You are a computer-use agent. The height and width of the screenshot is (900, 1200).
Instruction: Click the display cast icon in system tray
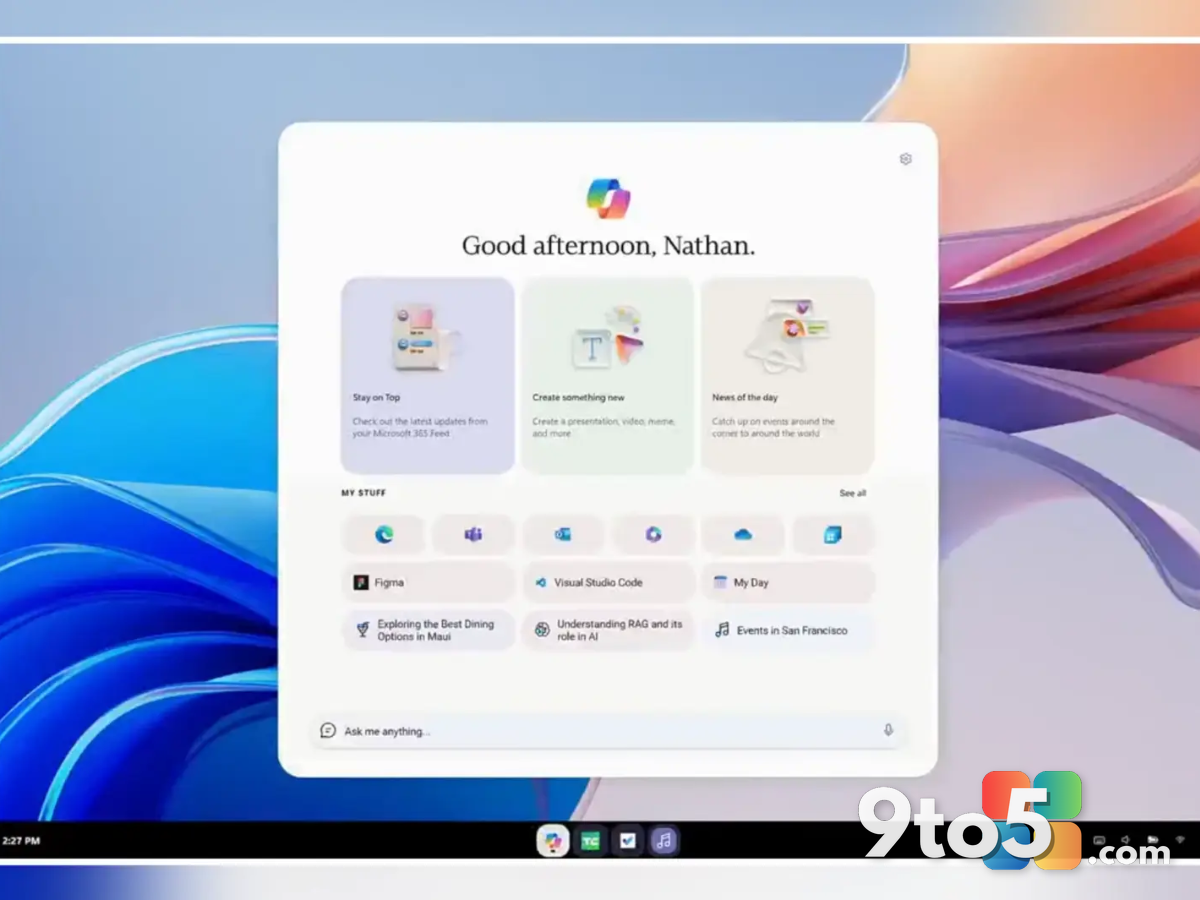(1099, 841)
